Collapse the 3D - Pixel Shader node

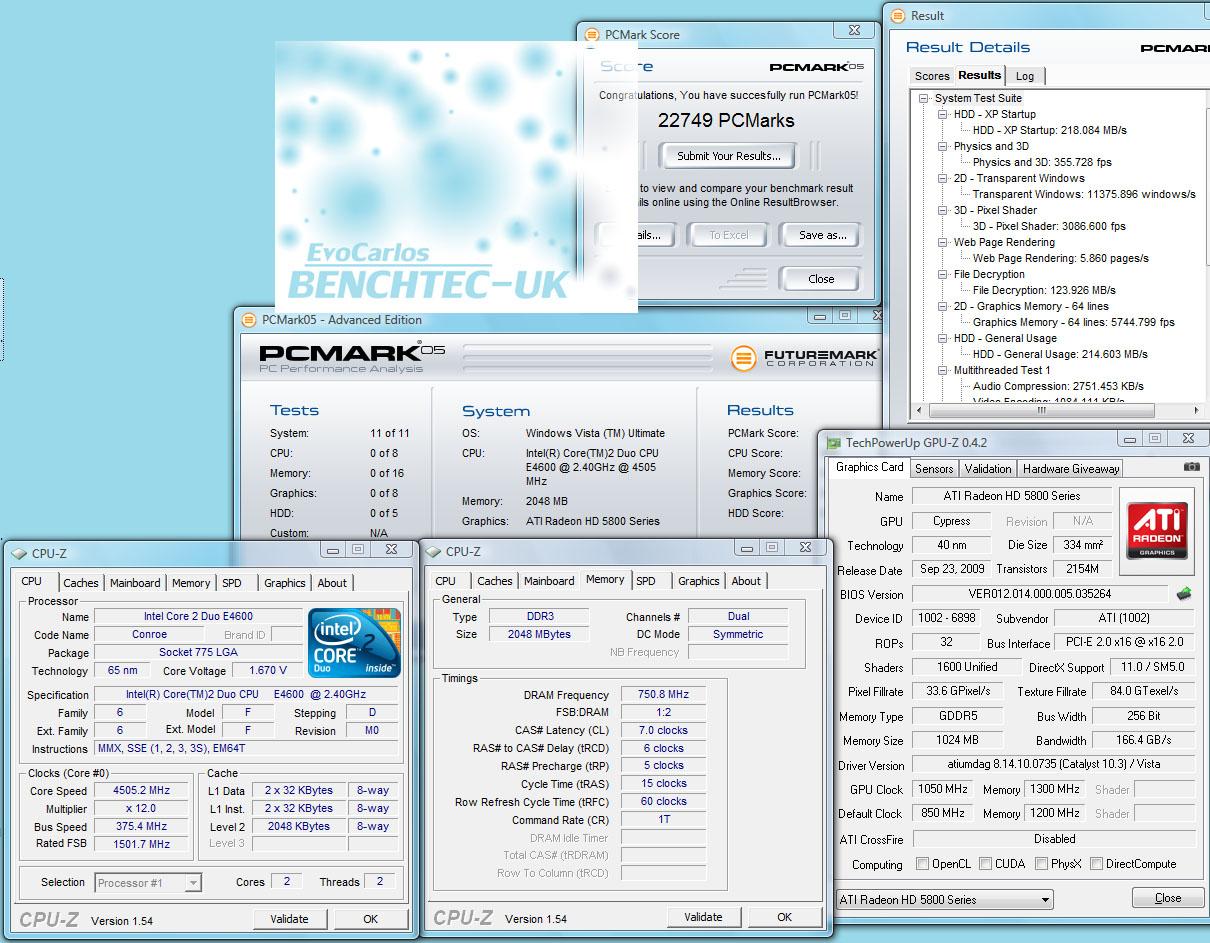click(x=943, y=210)
